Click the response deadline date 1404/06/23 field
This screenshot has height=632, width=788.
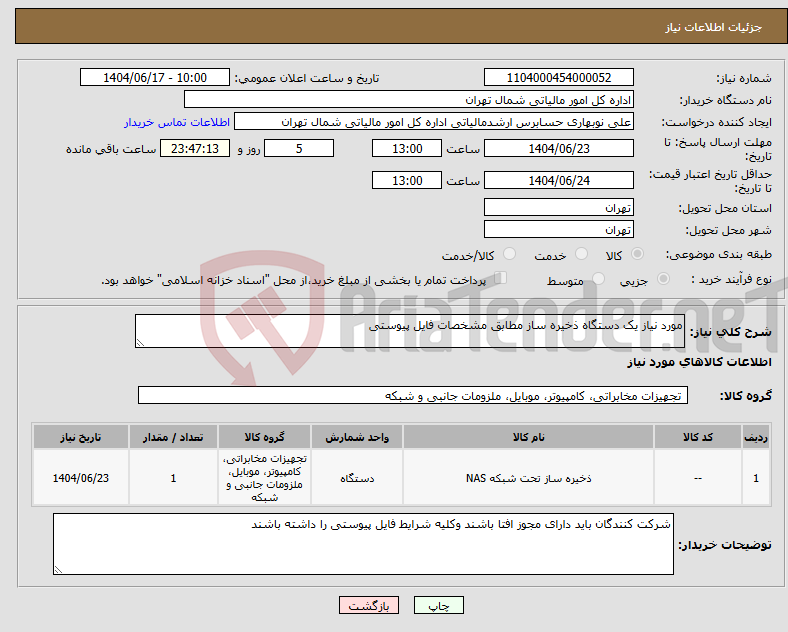coord(558,148)
